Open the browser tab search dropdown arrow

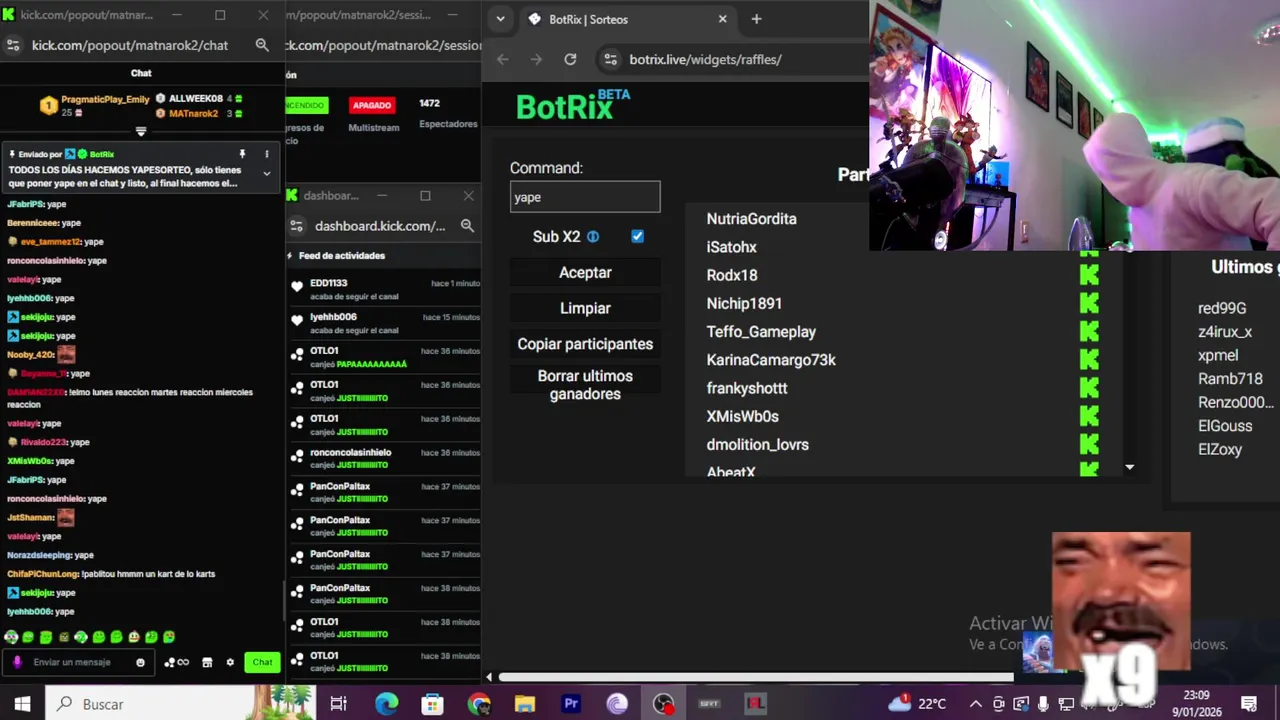pyautogui.click(x=500, y=19)
